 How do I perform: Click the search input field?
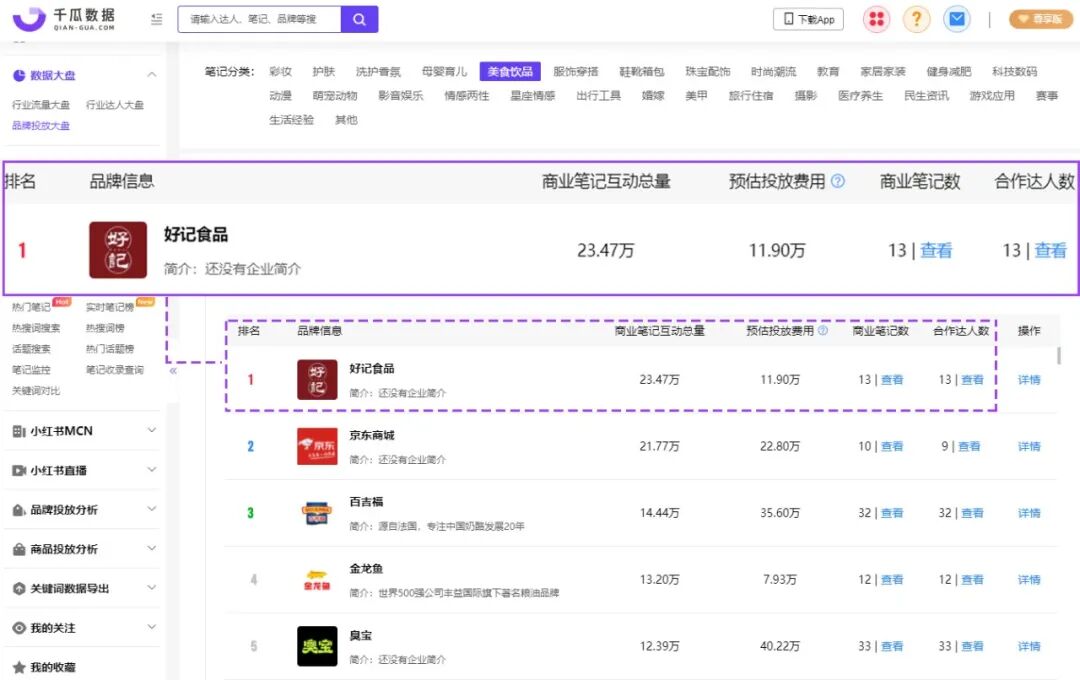tap(259, 19)
